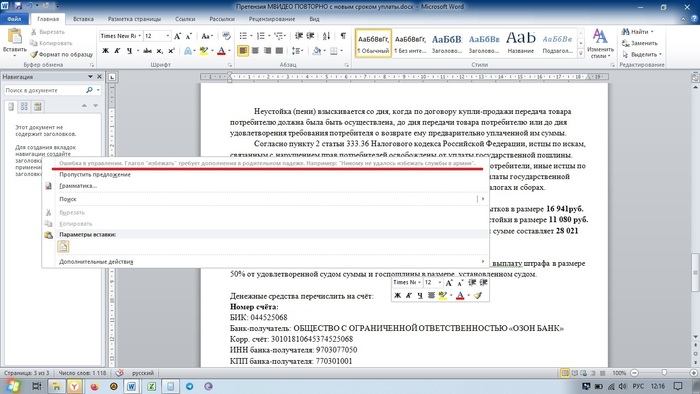
Task: Click Find (Найти) button
Action: coord(638,32)
